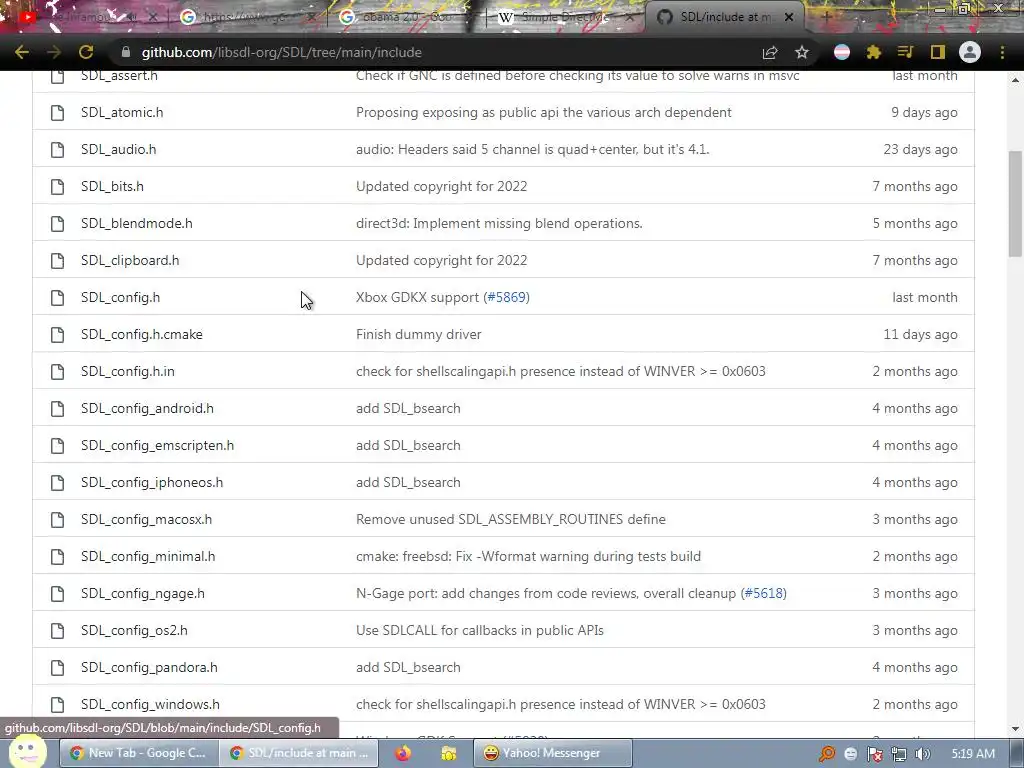Click the file icon beside SDL_config_windows.h
Screen dimensions: 1024x768
coord(57,705)
